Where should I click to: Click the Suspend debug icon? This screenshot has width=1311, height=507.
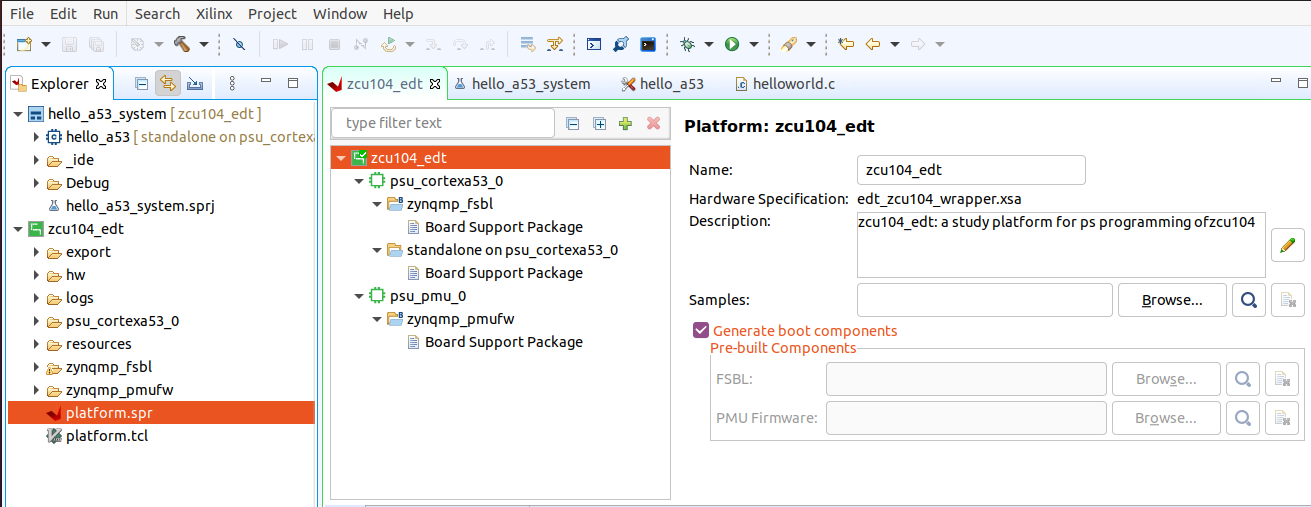click(x=307, y=44)
